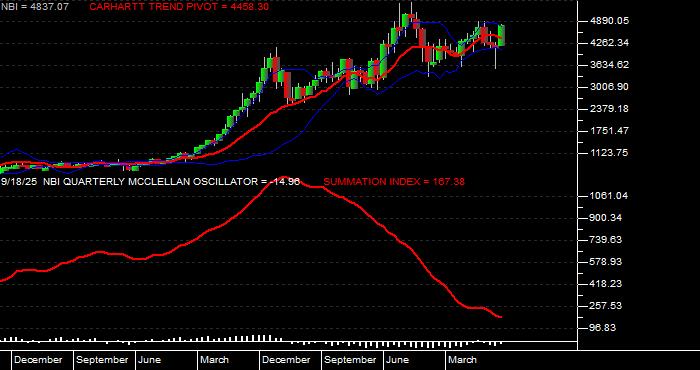The image size is (700, 370).
Task: Select the rightmost March timeline label
Action: coord(462,360)
